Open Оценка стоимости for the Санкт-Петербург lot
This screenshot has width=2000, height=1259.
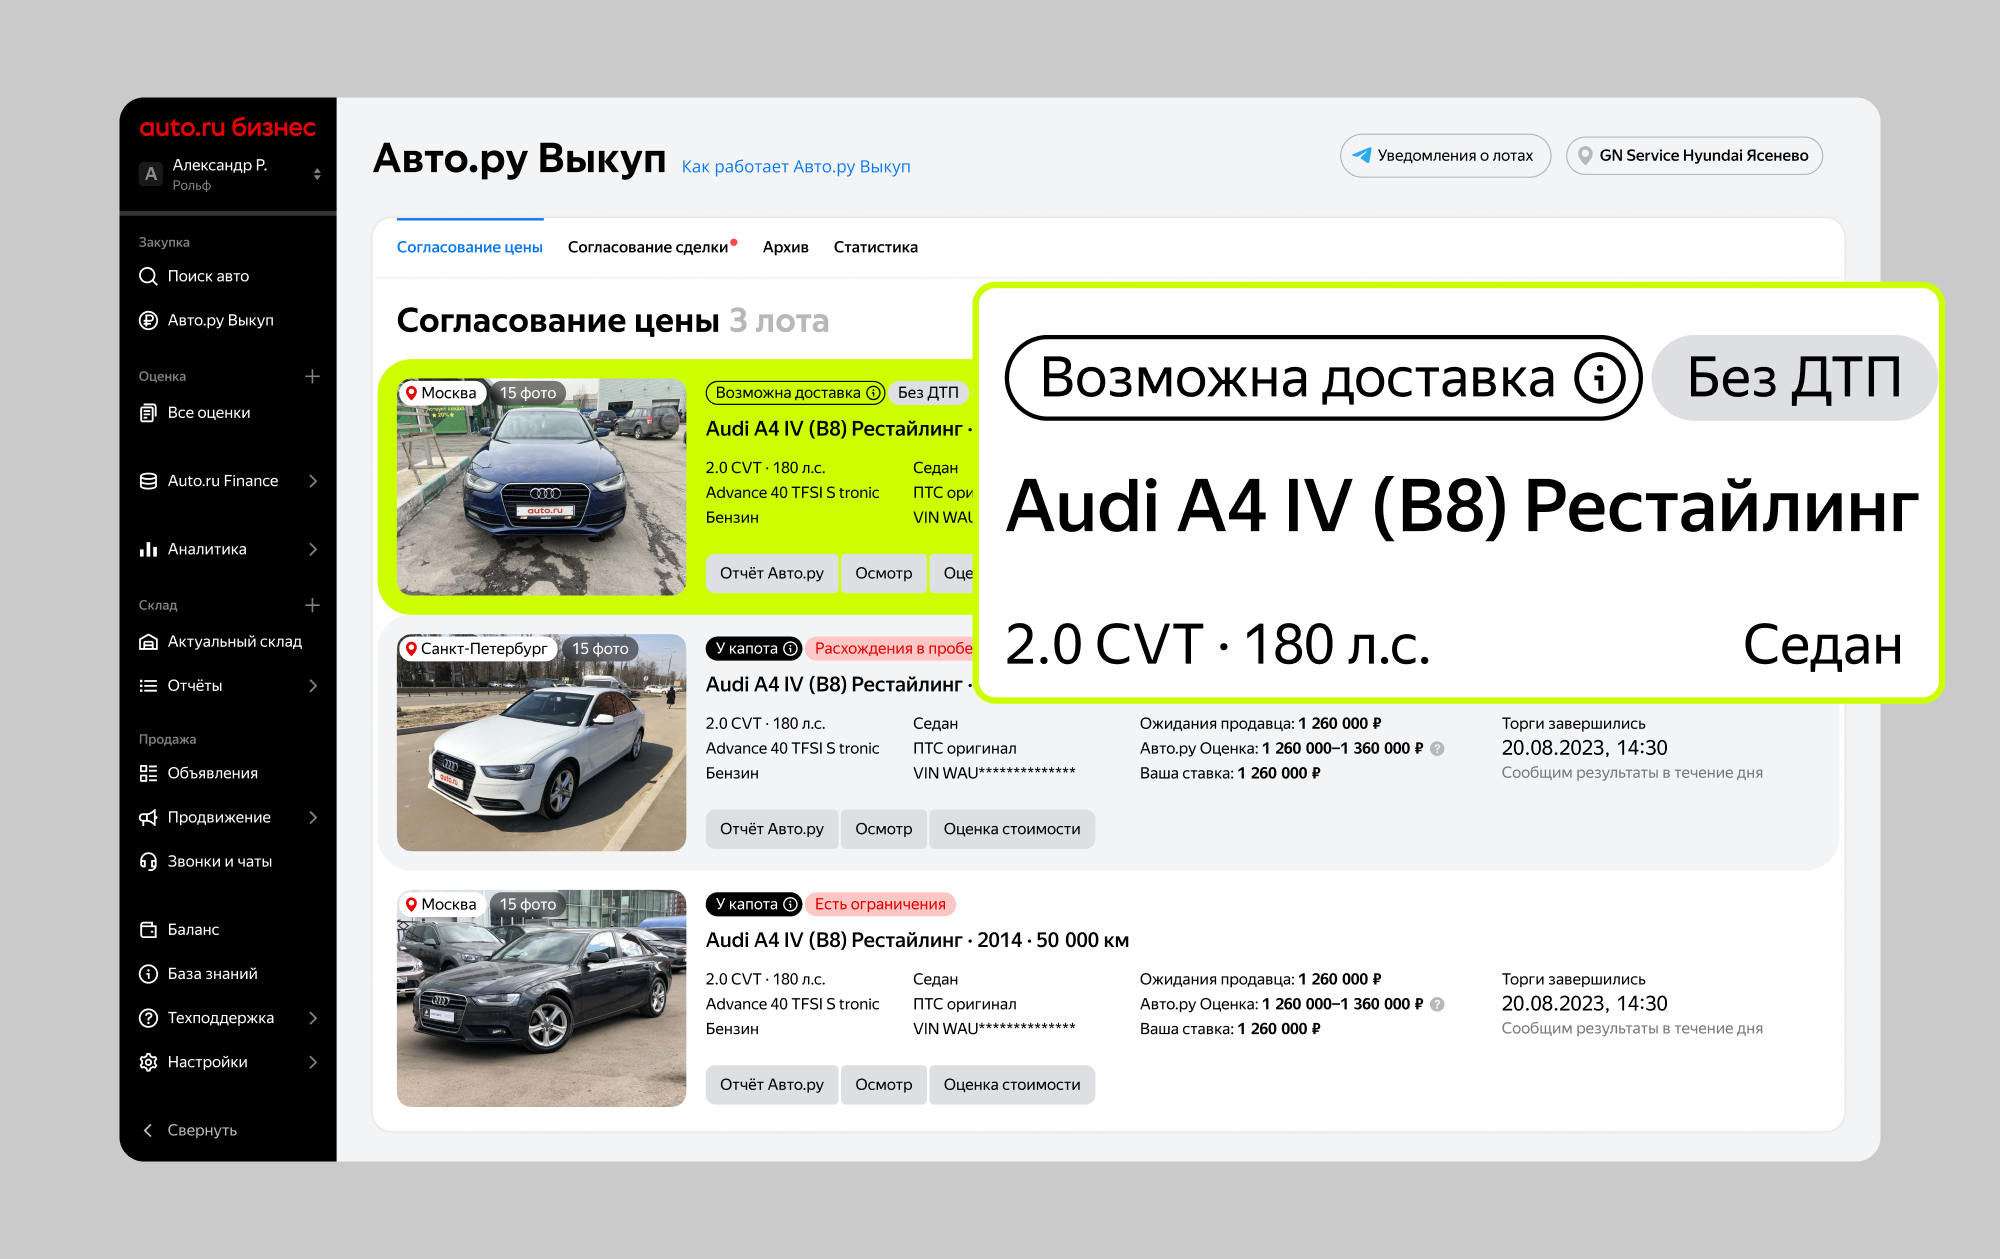click(1012, 829)
